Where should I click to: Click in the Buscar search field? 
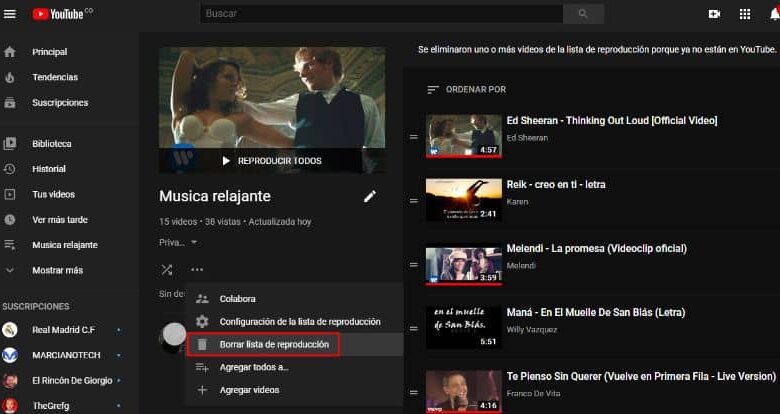382,14
